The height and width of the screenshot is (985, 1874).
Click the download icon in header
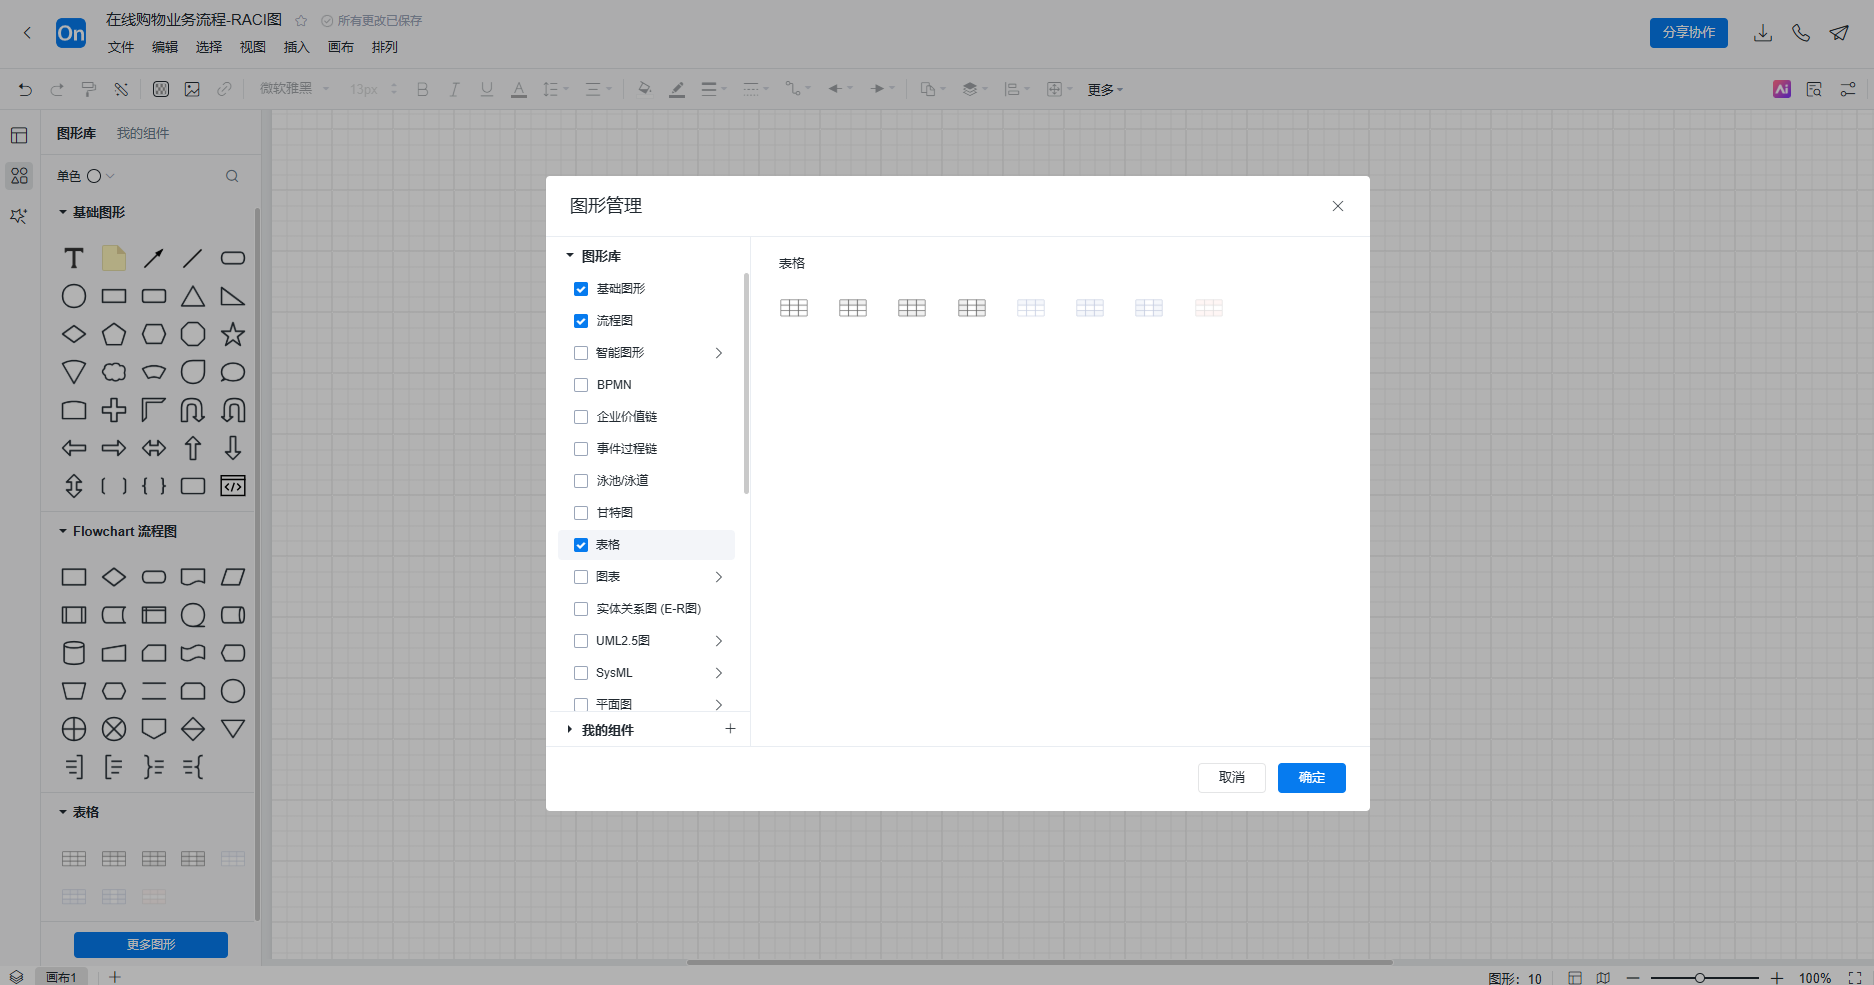point(1762,33)
